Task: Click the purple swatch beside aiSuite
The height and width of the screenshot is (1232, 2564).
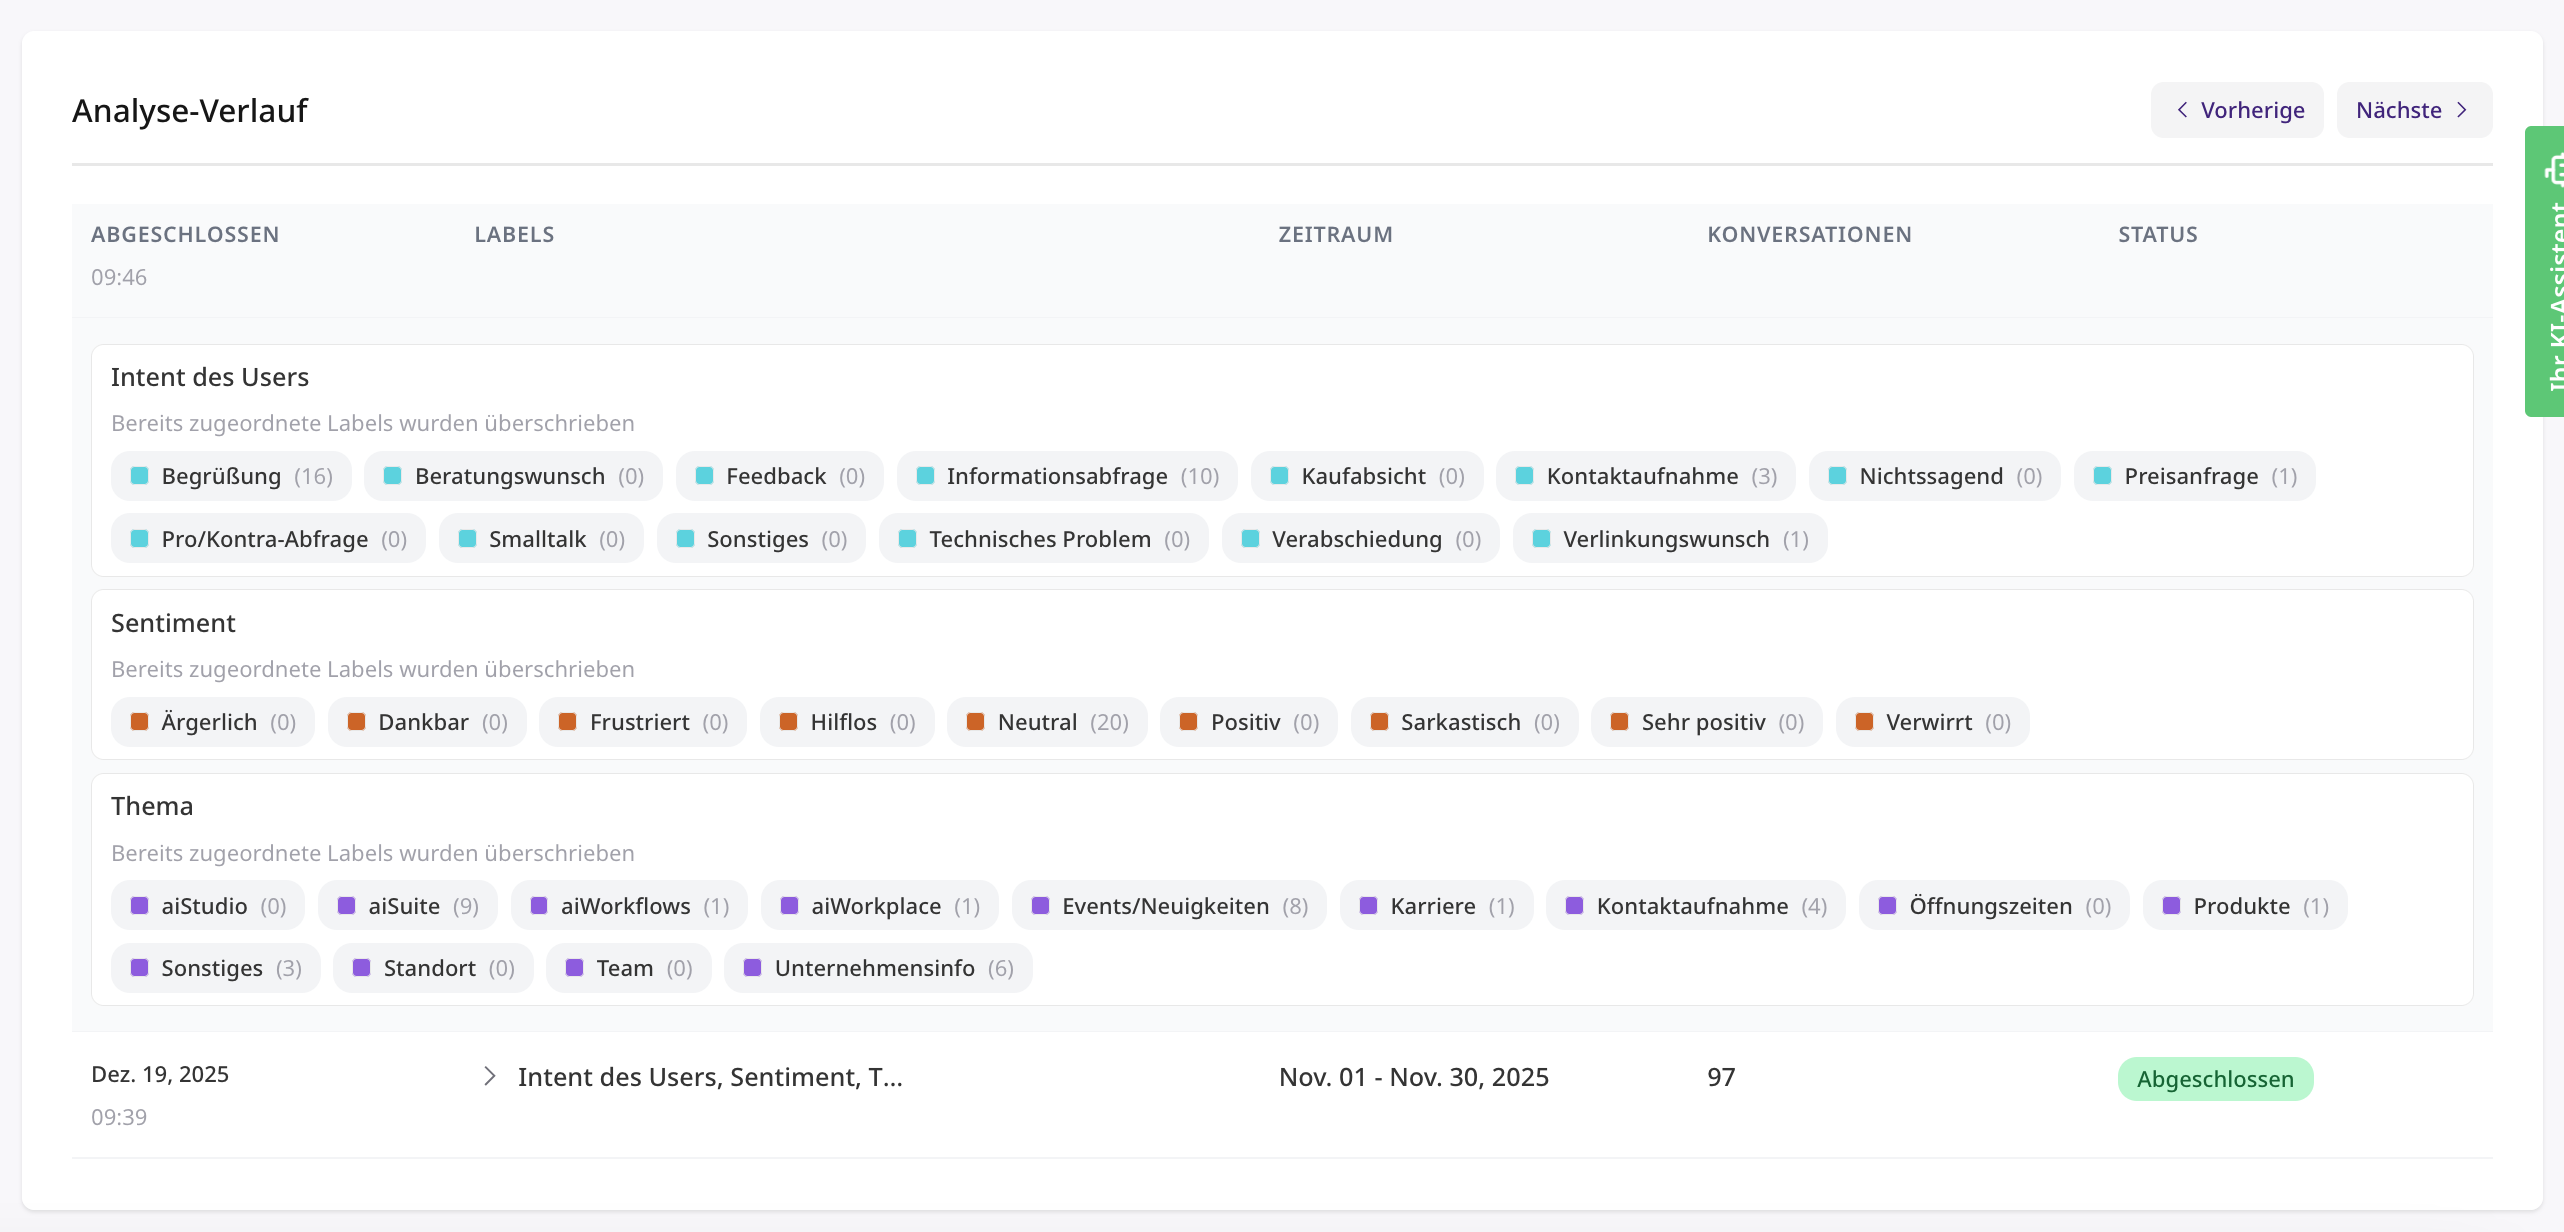Action: point(347,906)
